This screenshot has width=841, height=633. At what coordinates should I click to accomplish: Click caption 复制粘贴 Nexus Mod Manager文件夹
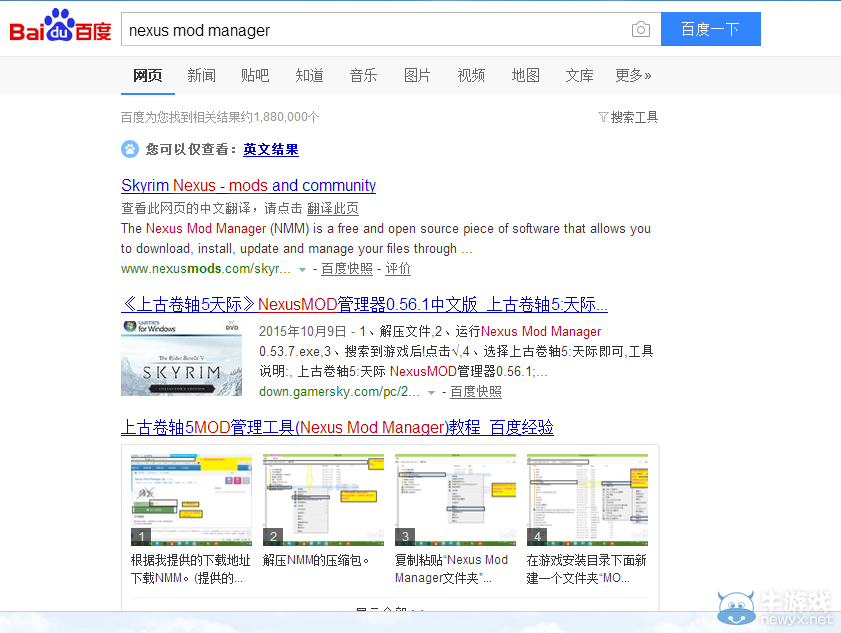pyautogui.click(x=452, y=569)
